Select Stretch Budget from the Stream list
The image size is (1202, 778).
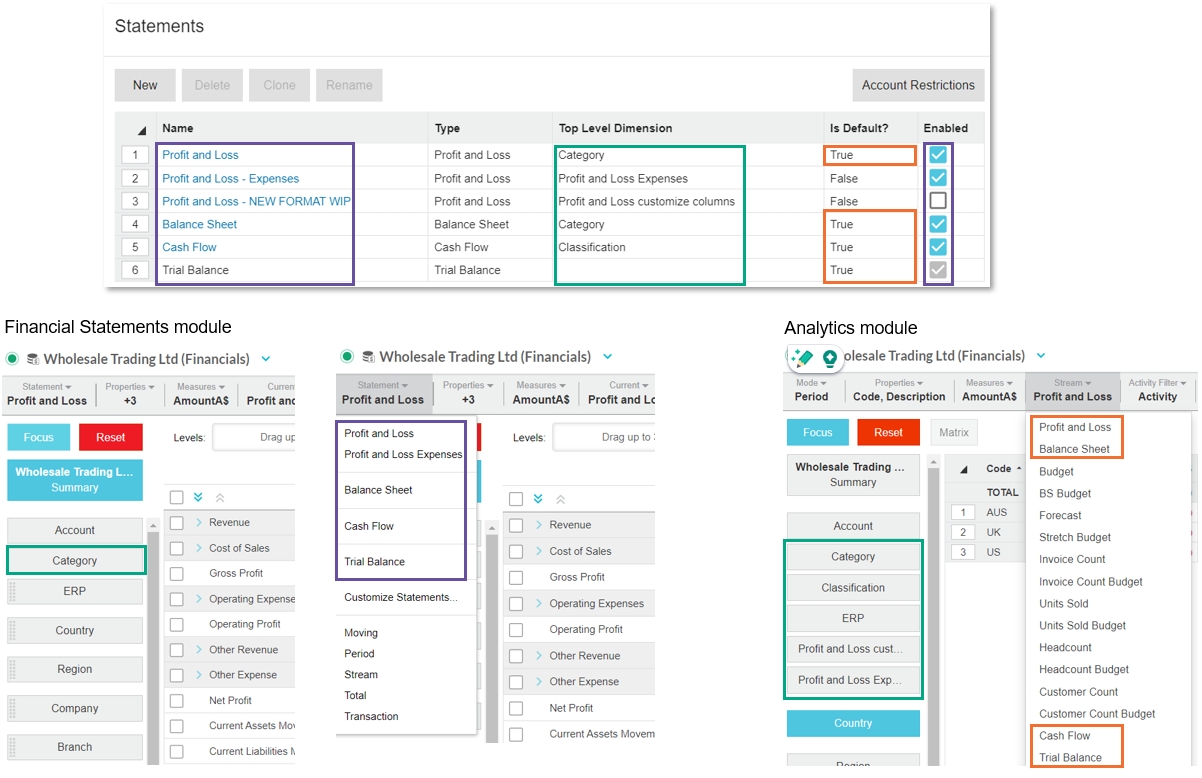click(x=1074, y=537)
